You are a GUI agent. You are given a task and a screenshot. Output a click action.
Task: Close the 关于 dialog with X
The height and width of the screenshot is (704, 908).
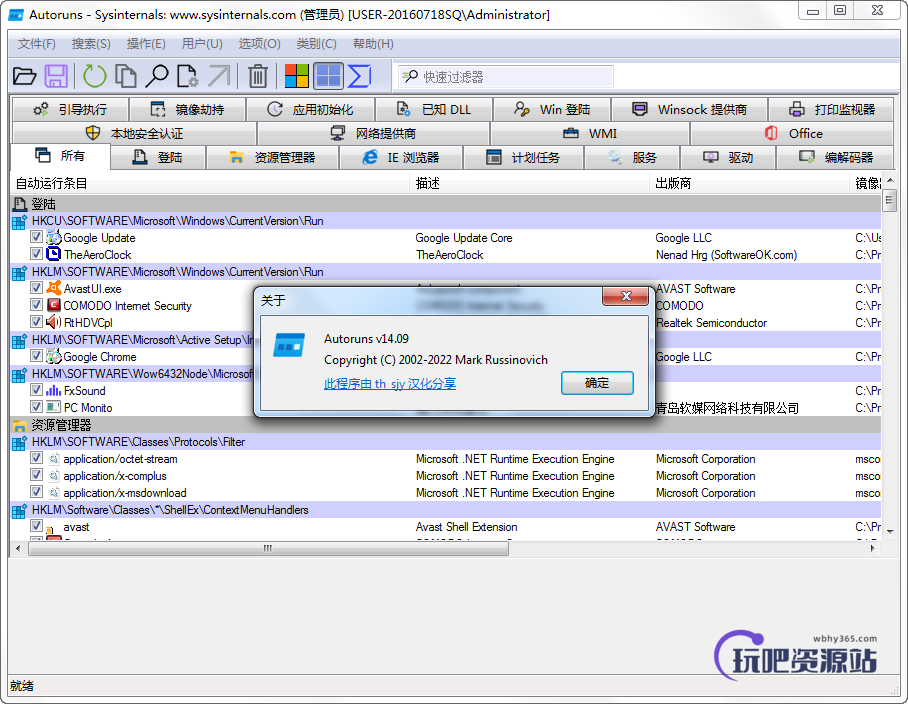pyautogui.click(x=625, y=296)
